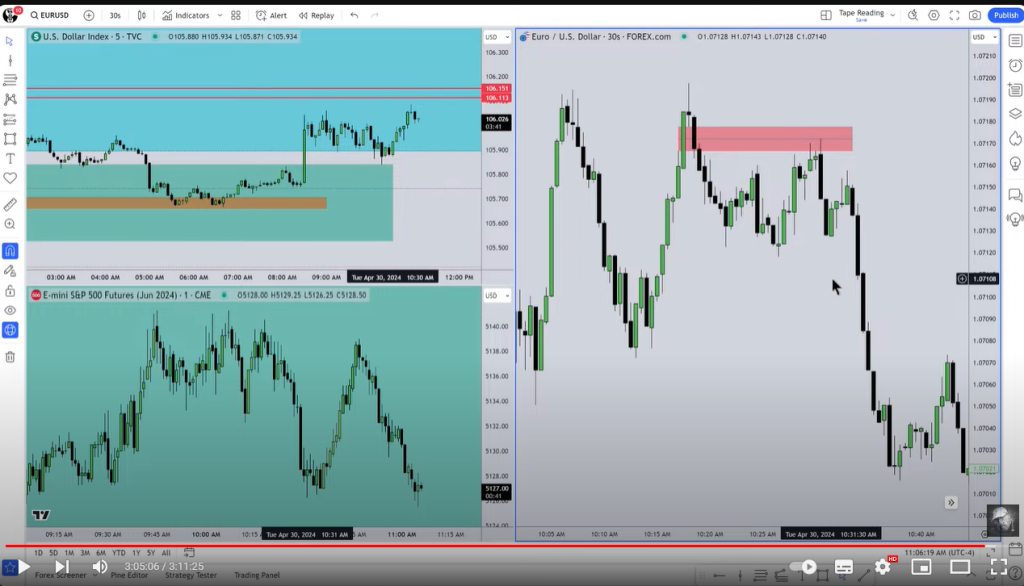Viewport: 1024px width, 586px height.
Task: Set chart range to 5Y
Action: pyautogui.click(x=151, y=553)
